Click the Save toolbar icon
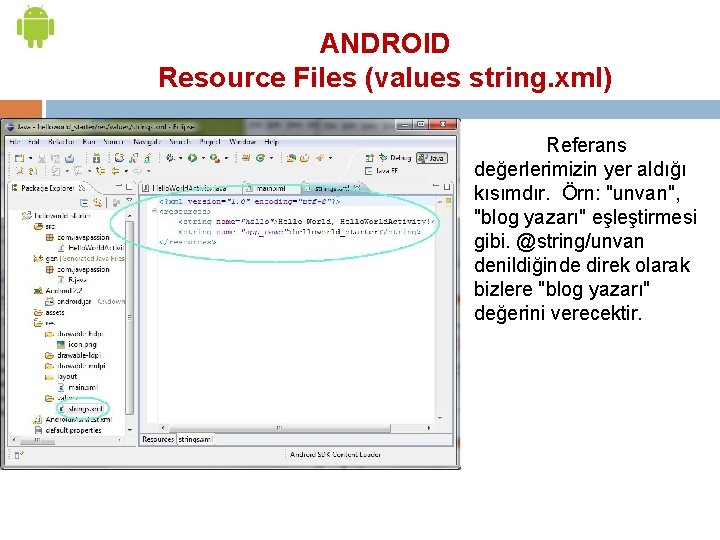The image size is (720, 540). click(42, 158)
